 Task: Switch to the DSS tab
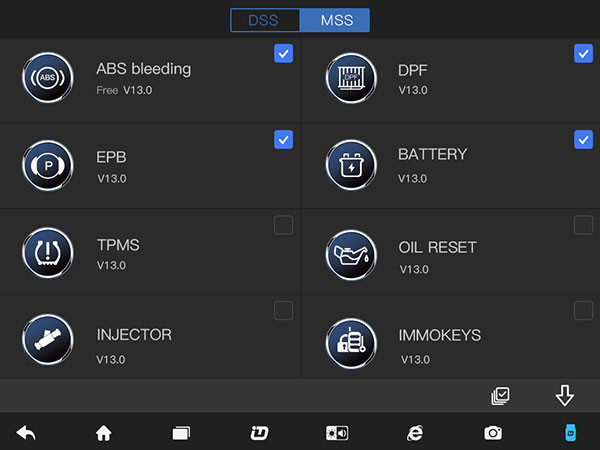pyautogui.click(x=265, y=20)
